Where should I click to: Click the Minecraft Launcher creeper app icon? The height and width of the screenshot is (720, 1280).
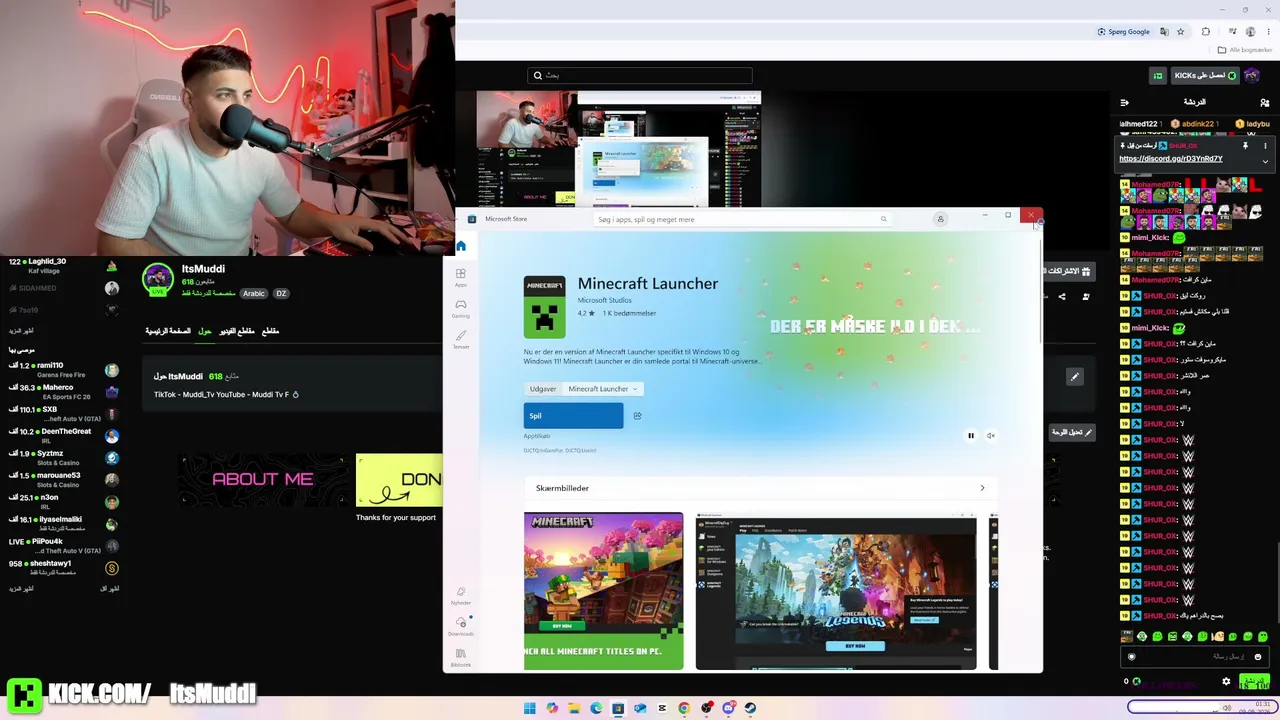tap(544, 307)
